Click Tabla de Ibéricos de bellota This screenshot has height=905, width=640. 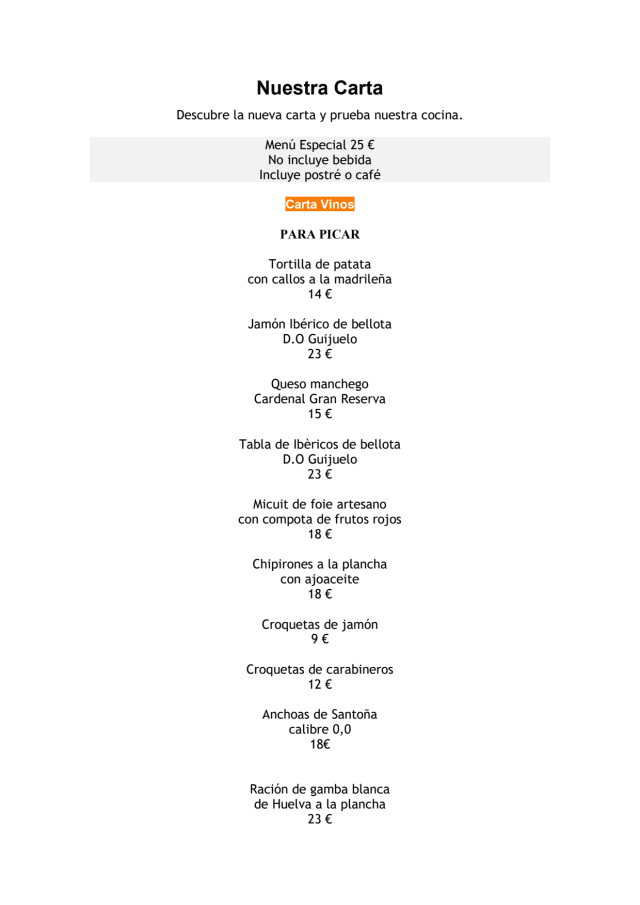[x=319, y=444]
